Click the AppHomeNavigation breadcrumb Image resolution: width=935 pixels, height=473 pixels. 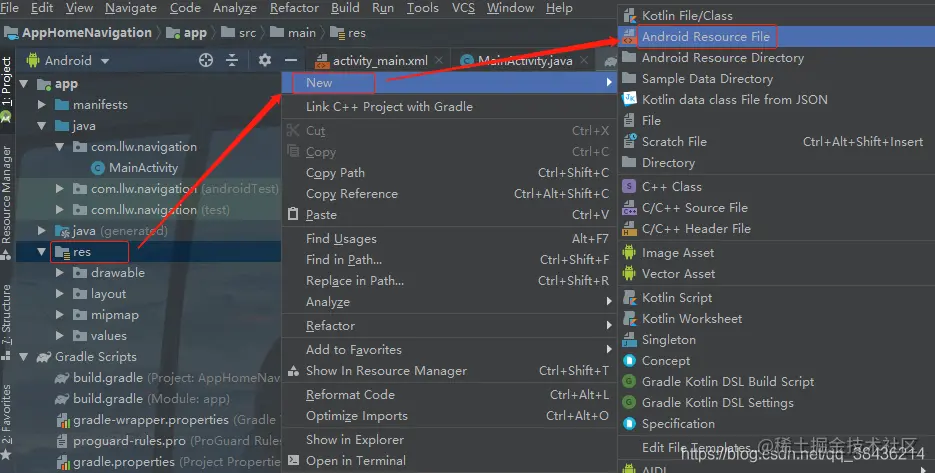pos(78,33)
